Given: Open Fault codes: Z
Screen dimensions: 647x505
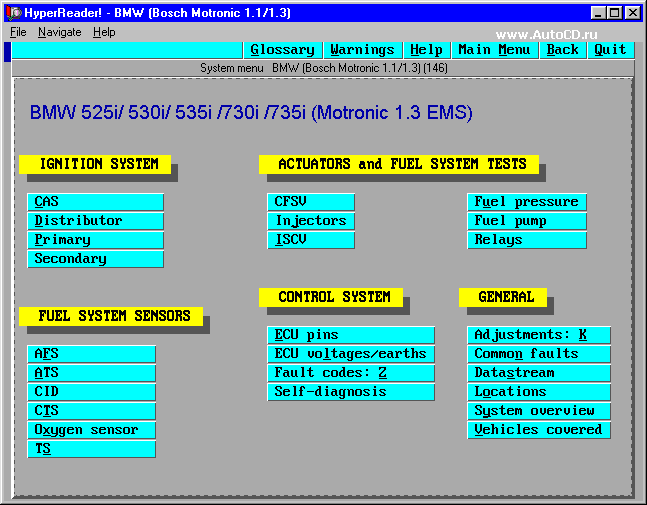Looking at the screenshot, I should 351,373.
